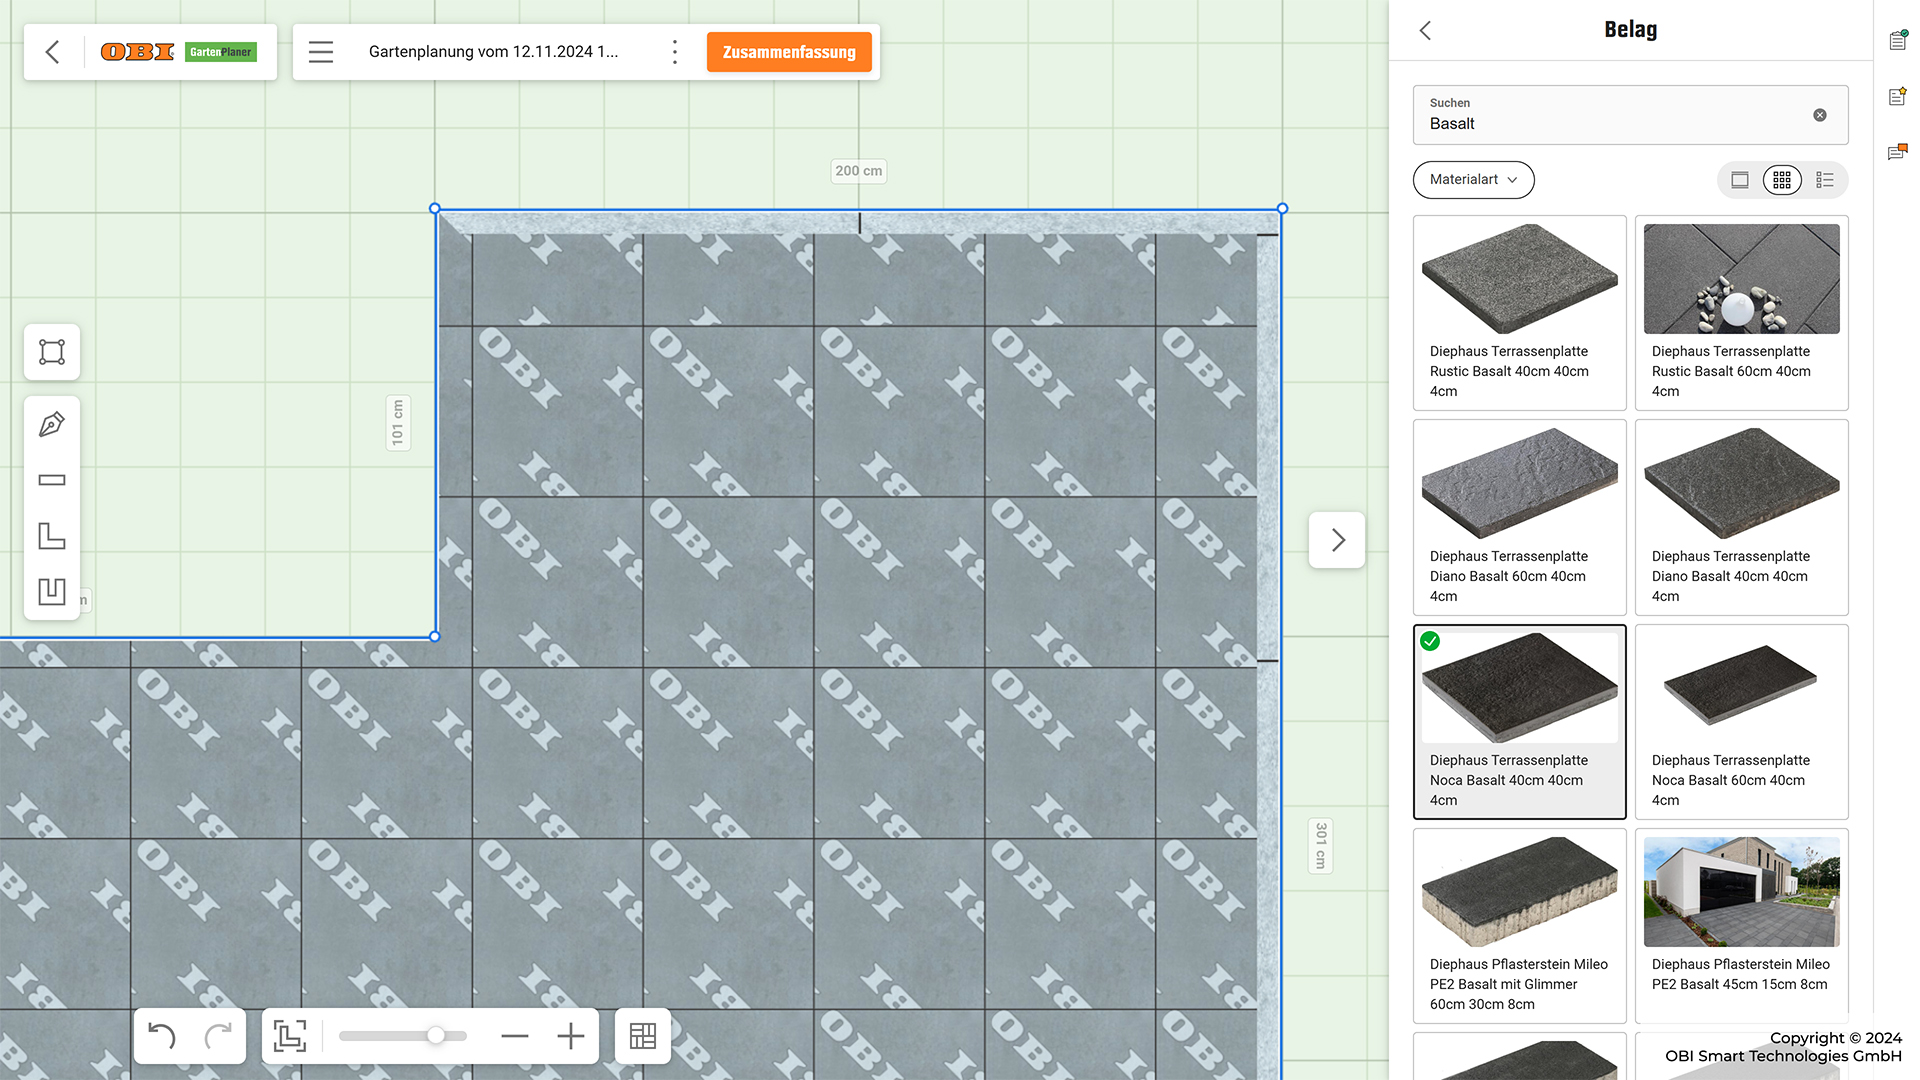
Task: Select the U-shape area tool
Action: (x=52, y=591)
